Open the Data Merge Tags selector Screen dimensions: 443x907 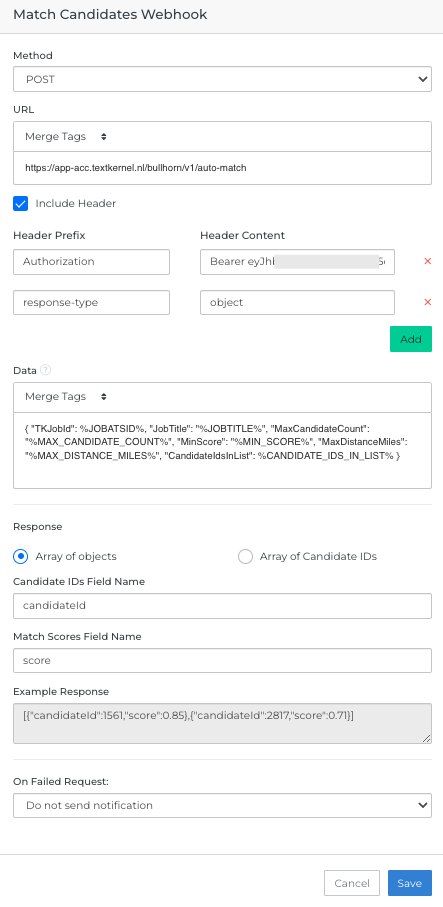[x=223, y=397]
